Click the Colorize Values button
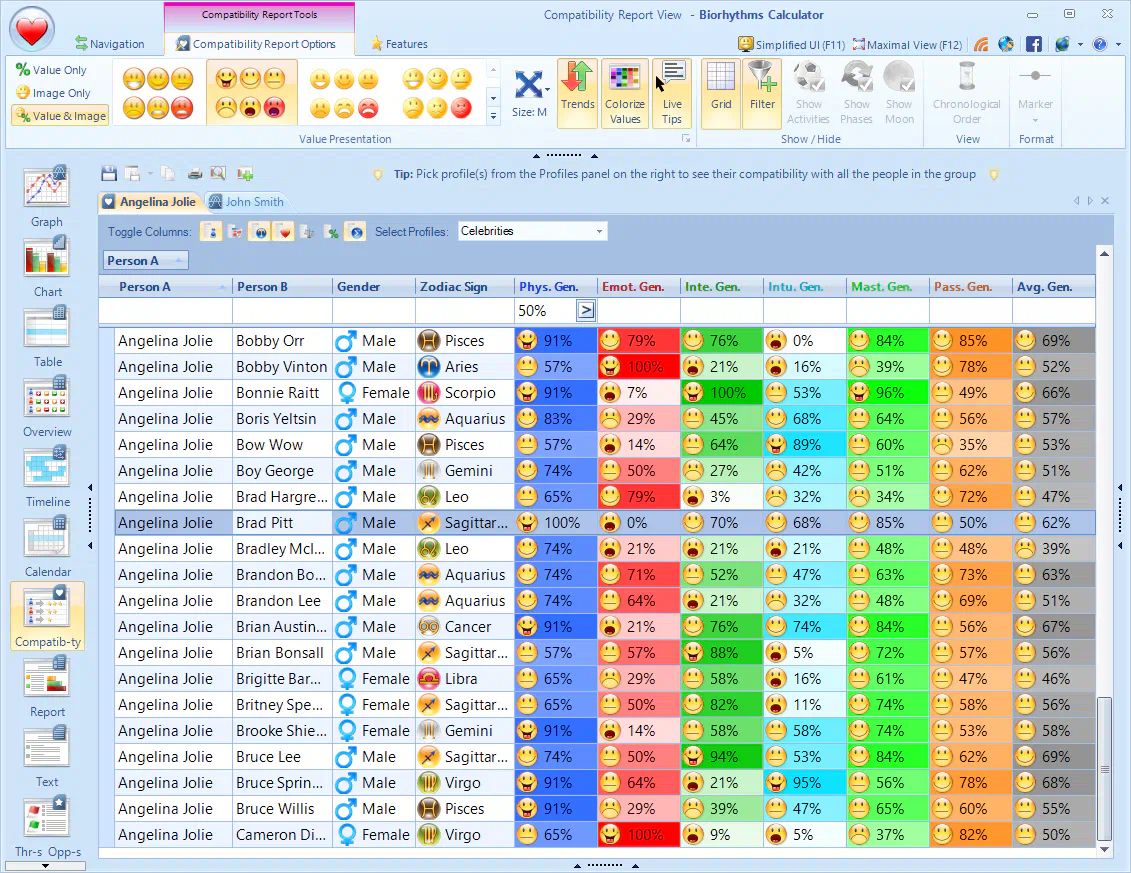 (625, 93)
